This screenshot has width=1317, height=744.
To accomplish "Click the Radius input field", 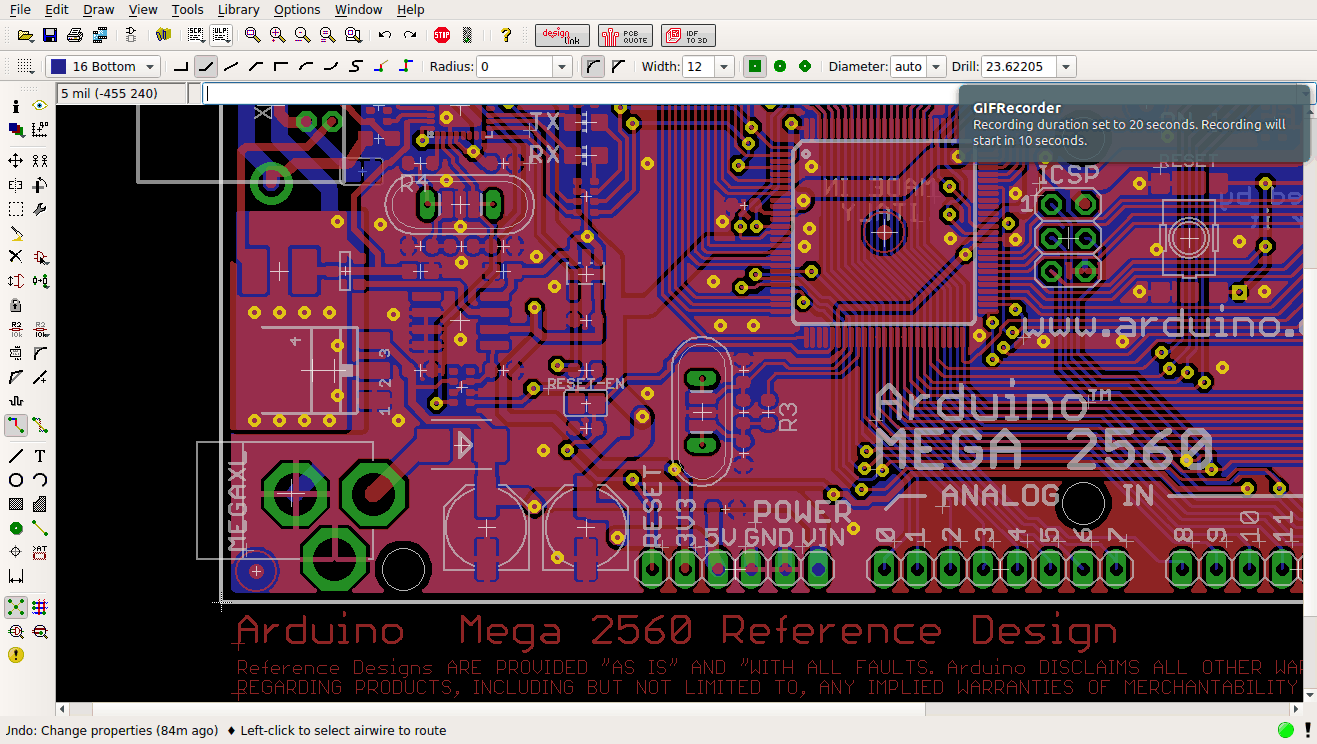I will [x=515, y=67].
